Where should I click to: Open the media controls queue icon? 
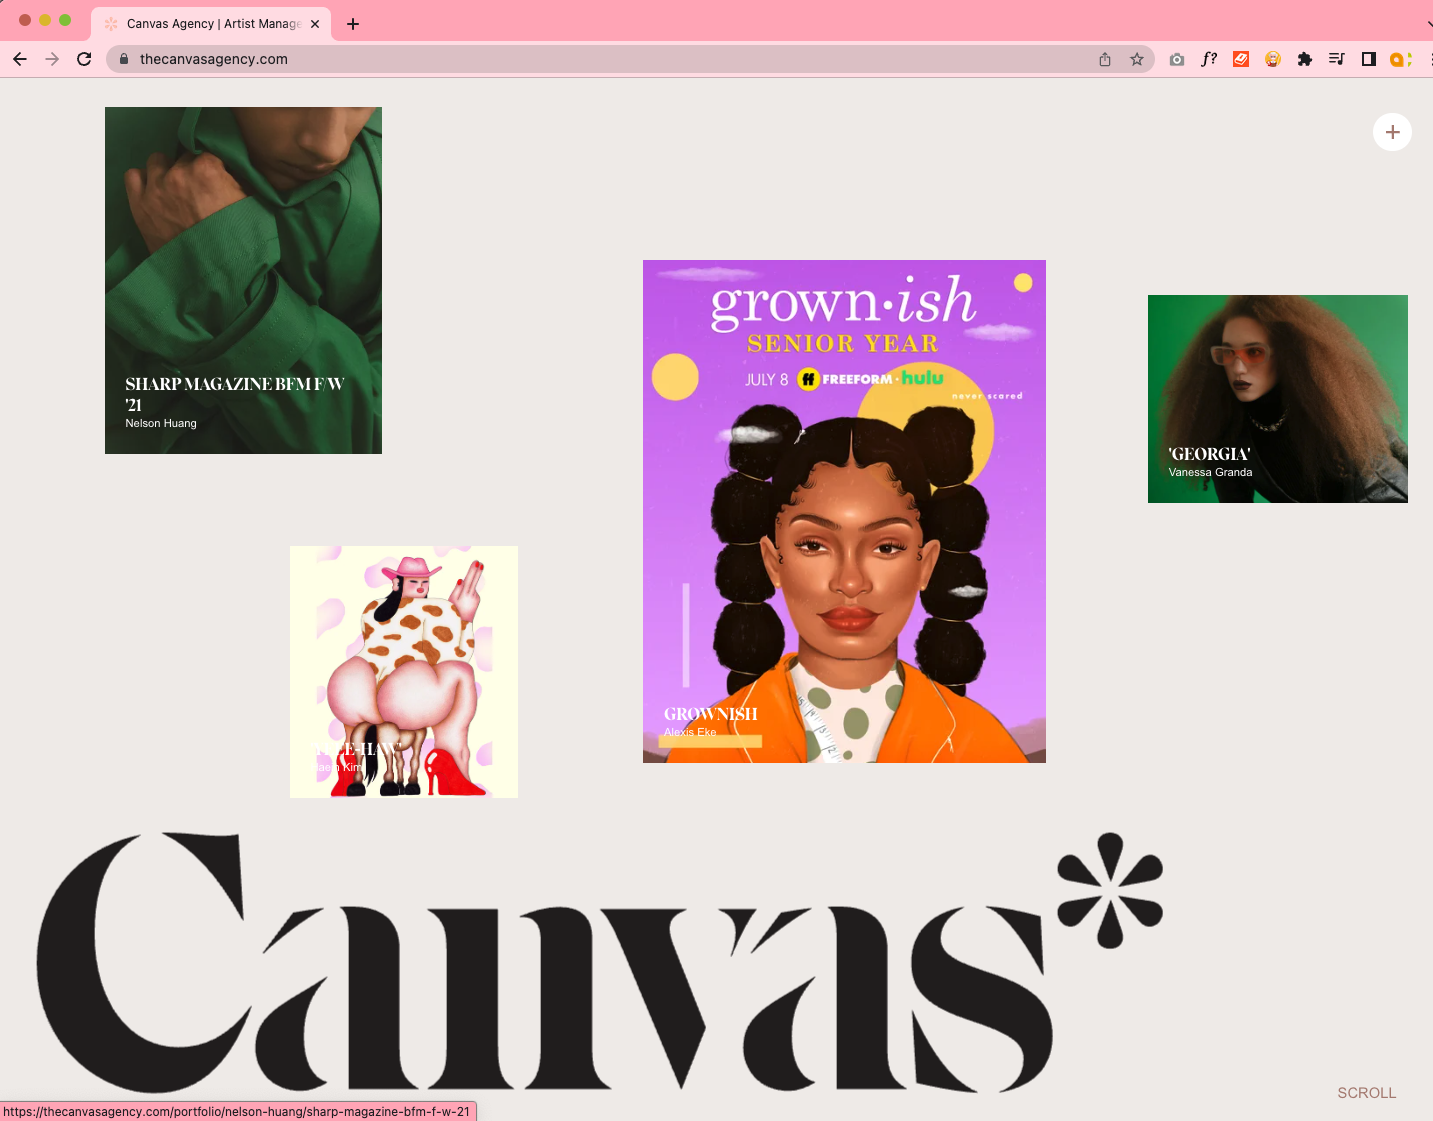coord(1337,59)
